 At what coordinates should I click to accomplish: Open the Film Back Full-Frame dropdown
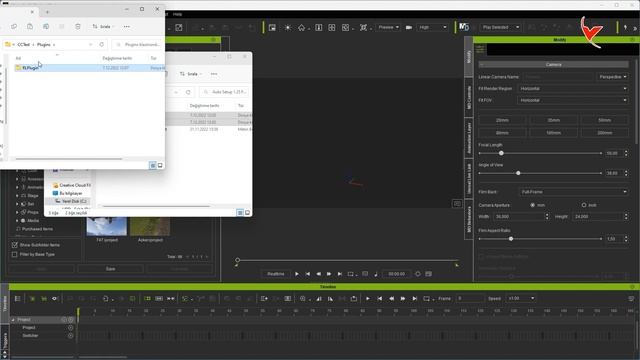pyautogui.click(x=573, y=192)
